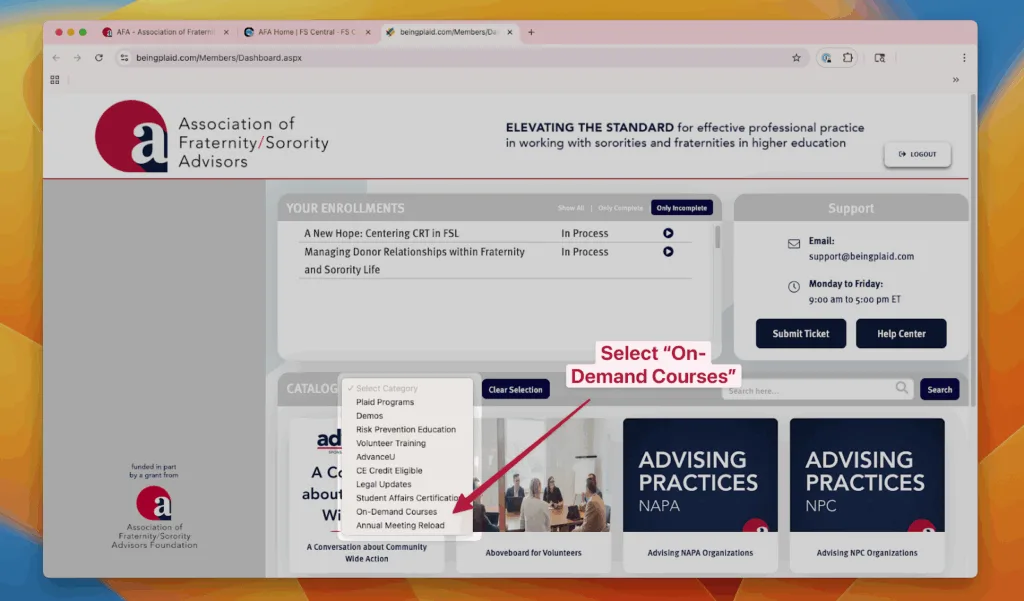The width and height of the screenshot is (1024, 601).
Task: Select the beingplaid.com Members tab
Action: pos(448,32)
